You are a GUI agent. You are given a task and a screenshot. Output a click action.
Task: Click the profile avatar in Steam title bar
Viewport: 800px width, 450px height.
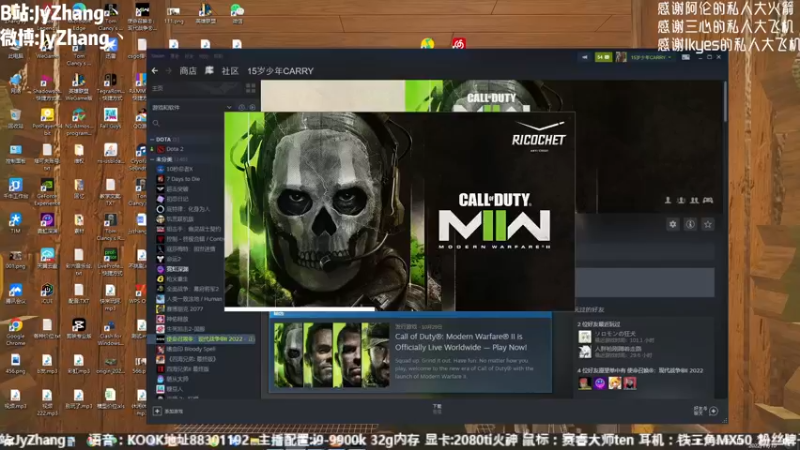pos(621,57)
